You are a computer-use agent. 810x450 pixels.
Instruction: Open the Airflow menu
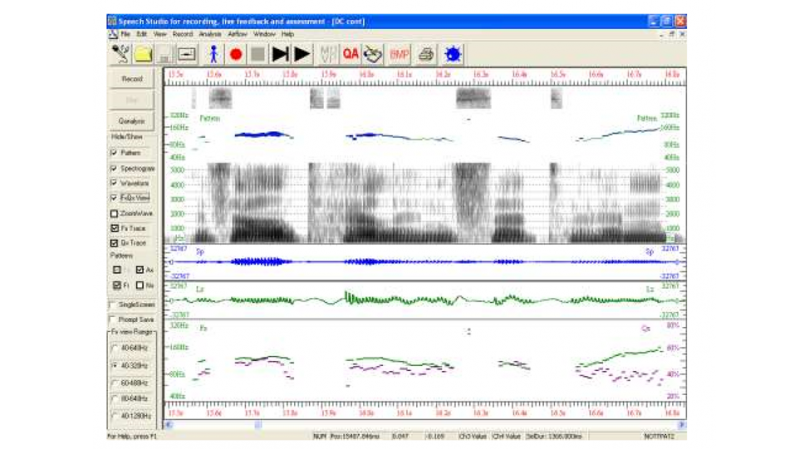(237, 34)
